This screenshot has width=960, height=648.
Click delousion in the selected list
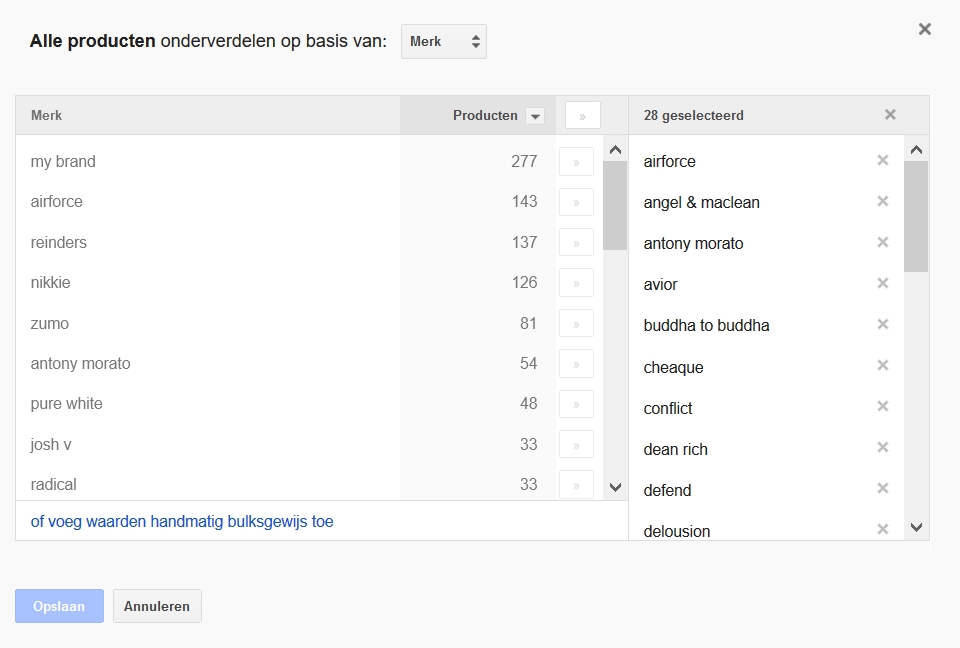point(677,531)
